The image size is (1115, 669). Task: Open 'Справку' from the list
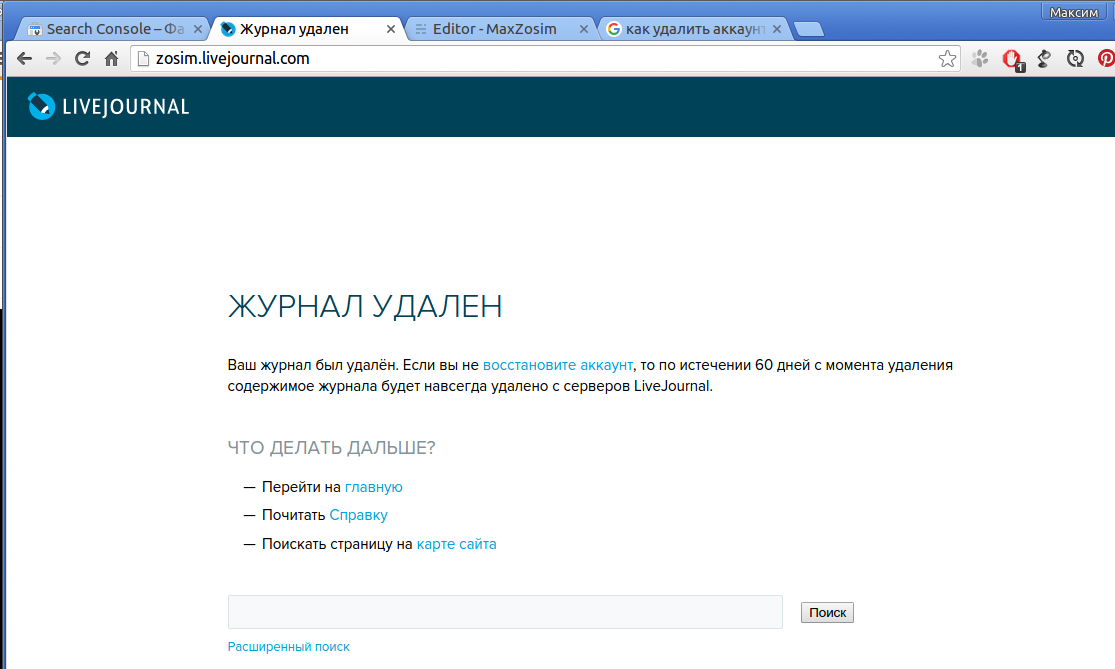[x=358, y=514]
